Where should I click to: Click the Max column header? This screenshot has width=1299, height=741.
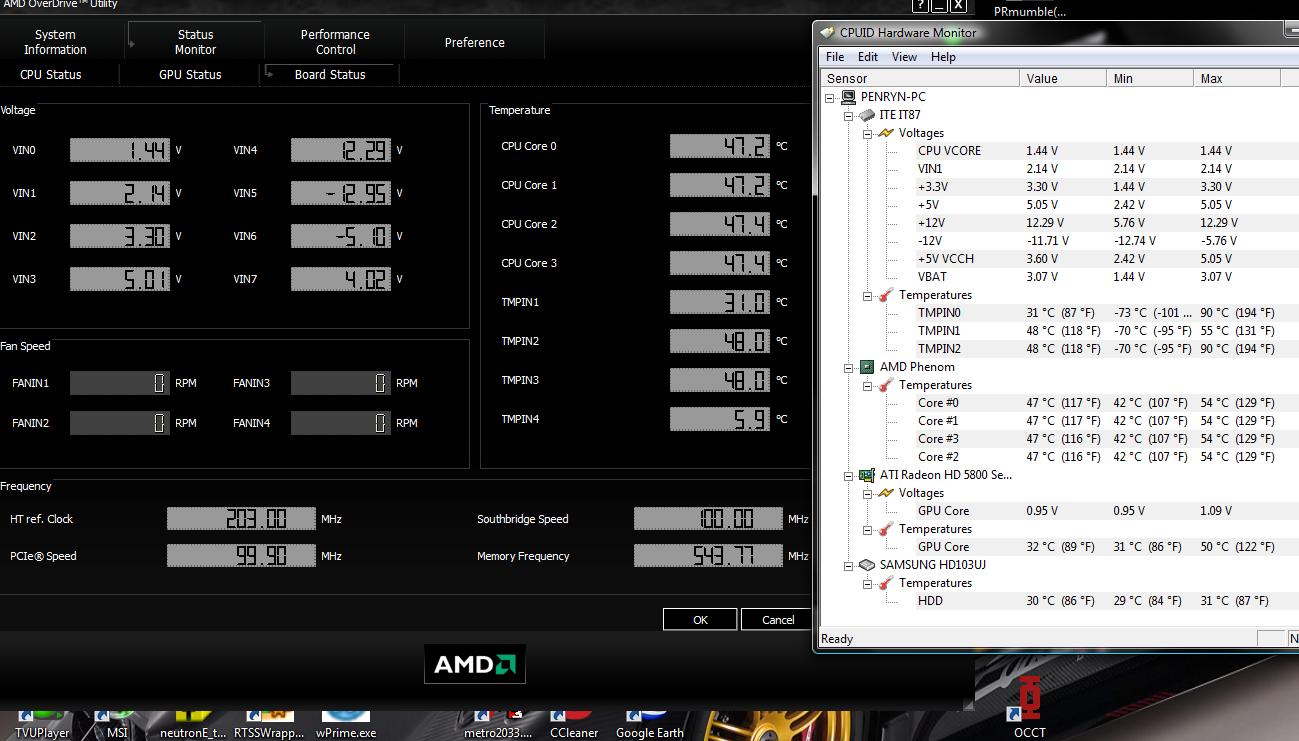click(1237, 78)
